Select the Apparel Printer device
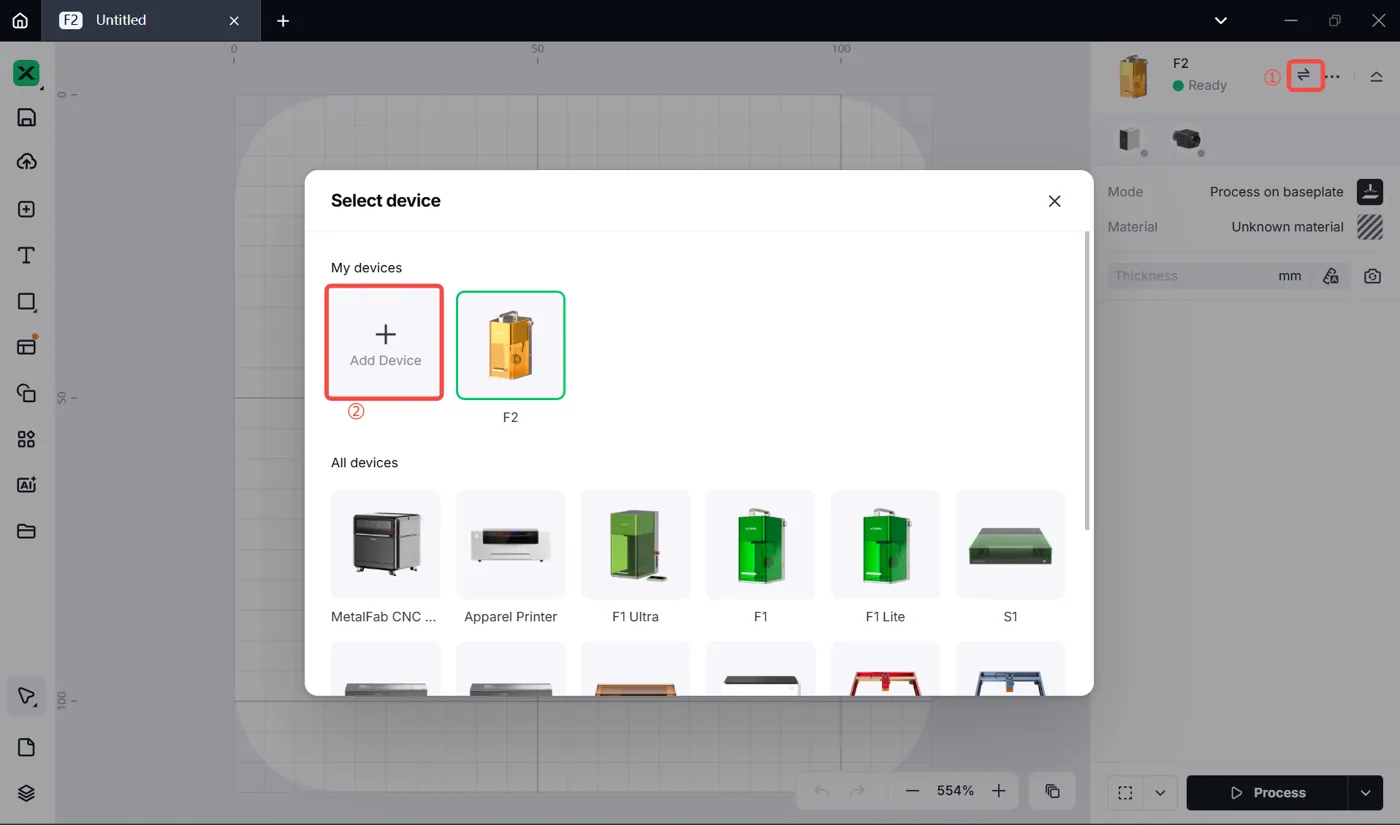 [511, 545]
